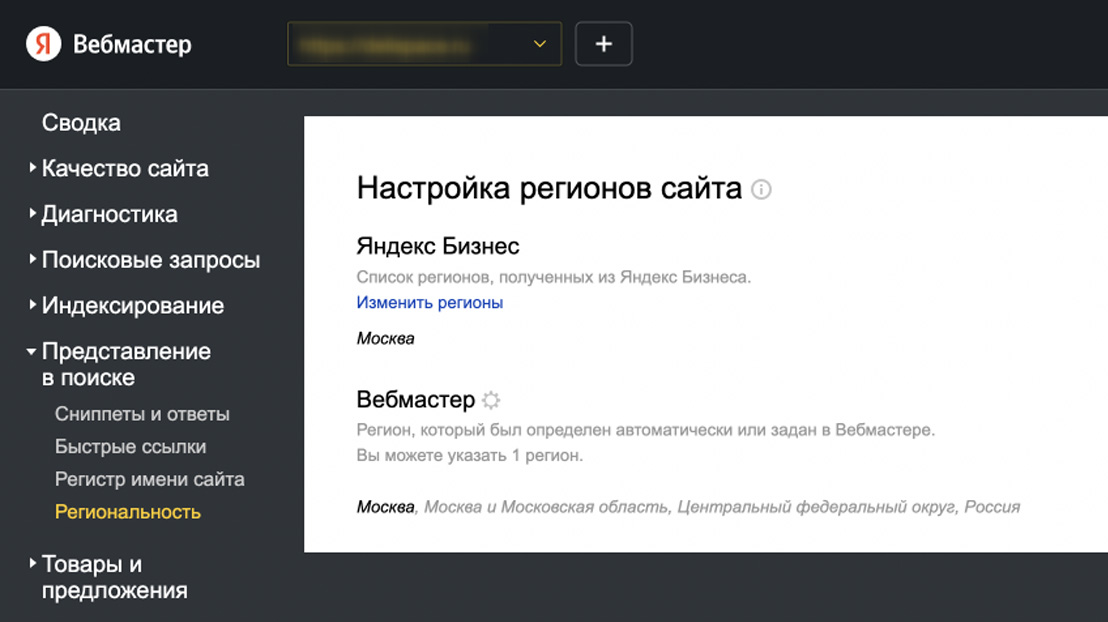Click the Yandex Я logo icon
The image size is (1108, 622).
click(x=44, y=44)
